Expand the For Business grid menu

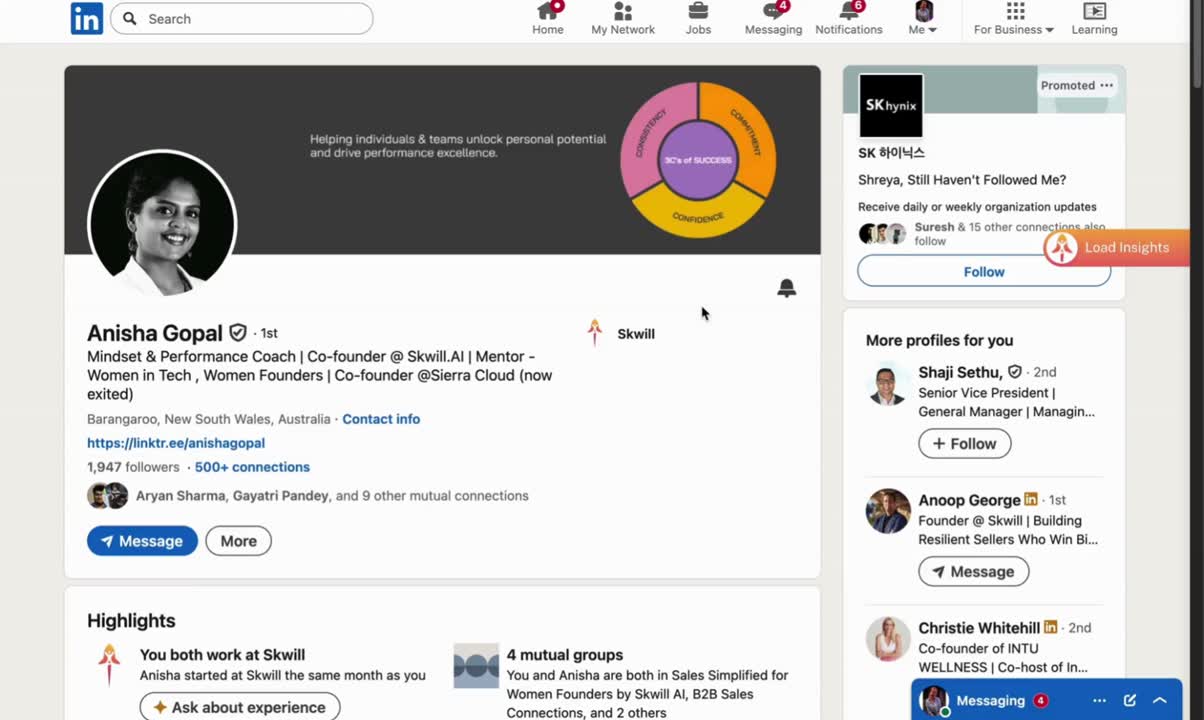pos(1014,19)
